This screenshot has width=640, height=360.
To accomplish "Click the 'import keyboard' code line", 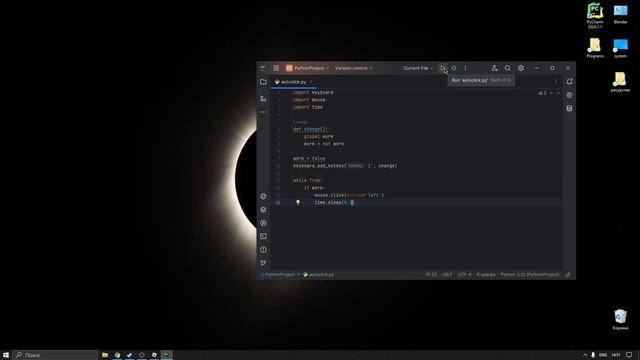I will pyautogui.click(x=313, y=93).
